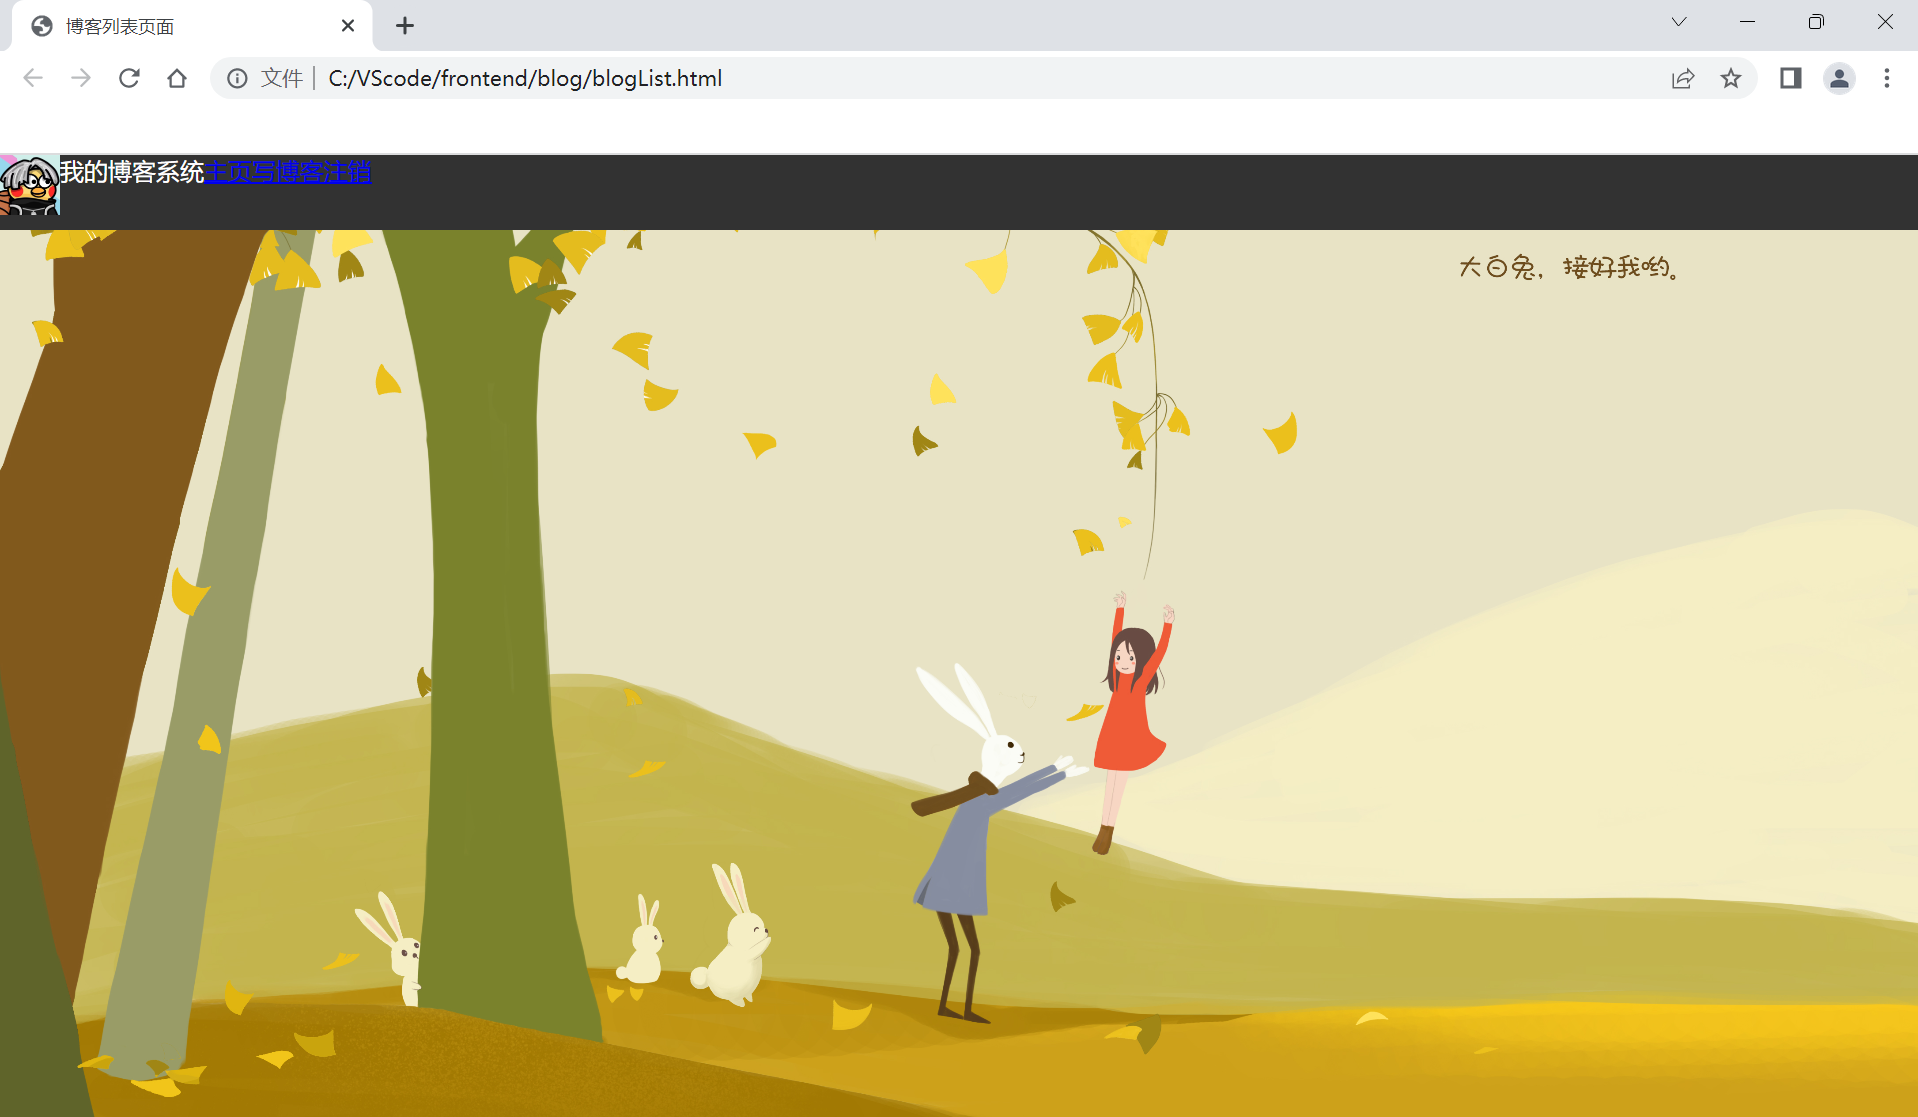Open Chrome's three-dot menu
This screenshot has width=1918, height=1117.
coord(1887,78)
